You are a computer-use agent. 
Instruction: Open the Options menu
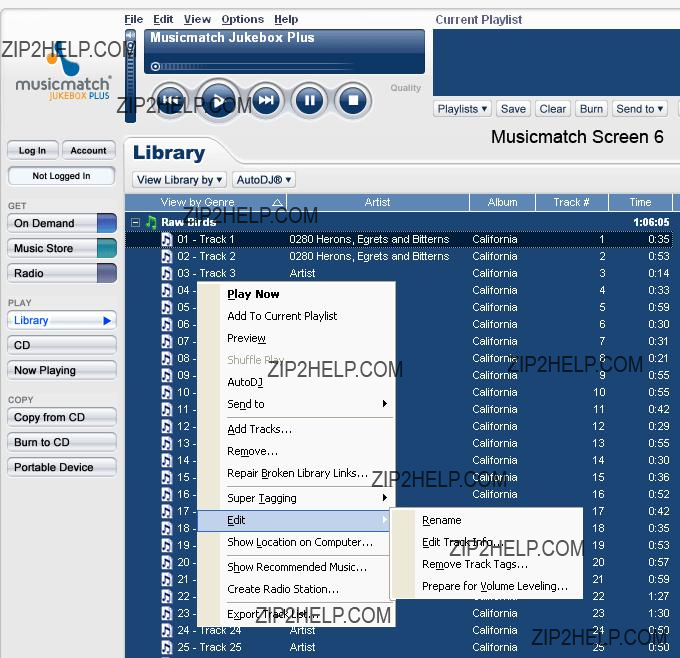click(242, 20)
